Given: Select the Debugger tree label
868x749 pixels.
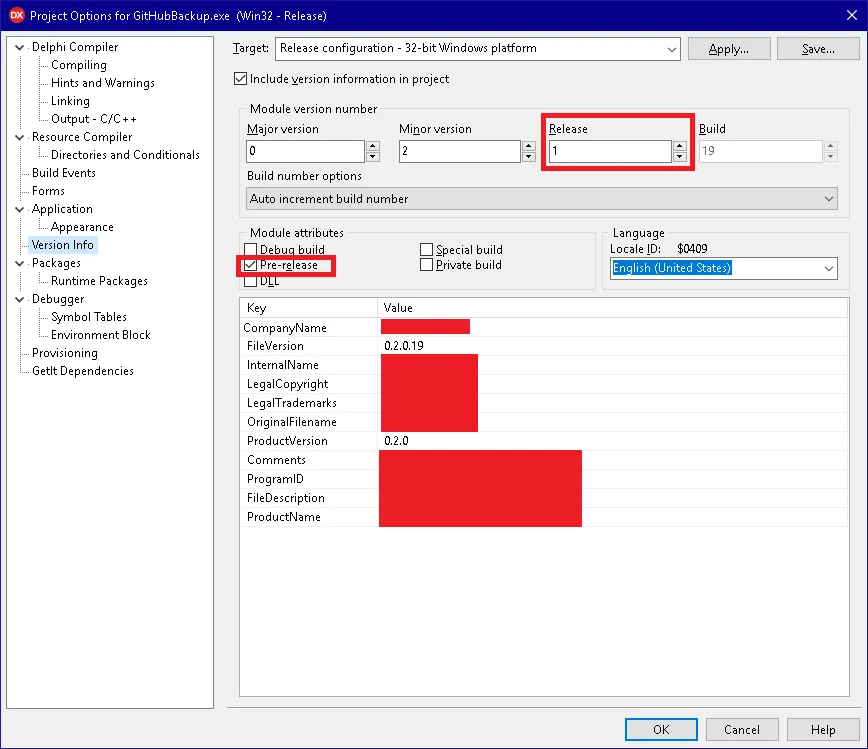Looking at the screenshot, I should click(58, 299).
